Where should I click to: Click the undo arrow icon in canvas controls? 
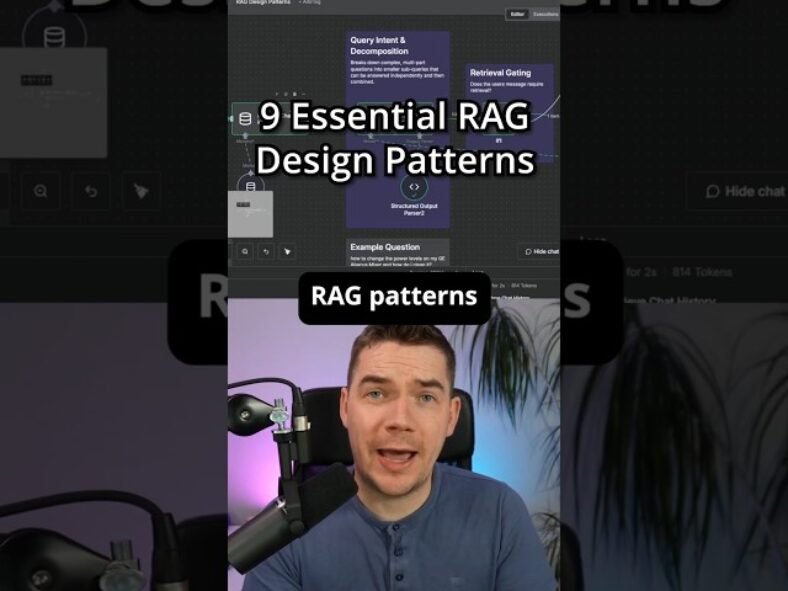266,252
